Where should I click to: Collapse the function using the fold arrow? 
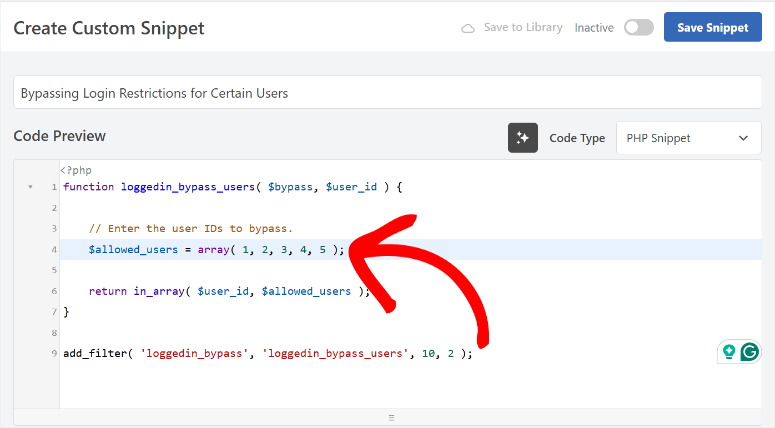[x=29, y=187]
